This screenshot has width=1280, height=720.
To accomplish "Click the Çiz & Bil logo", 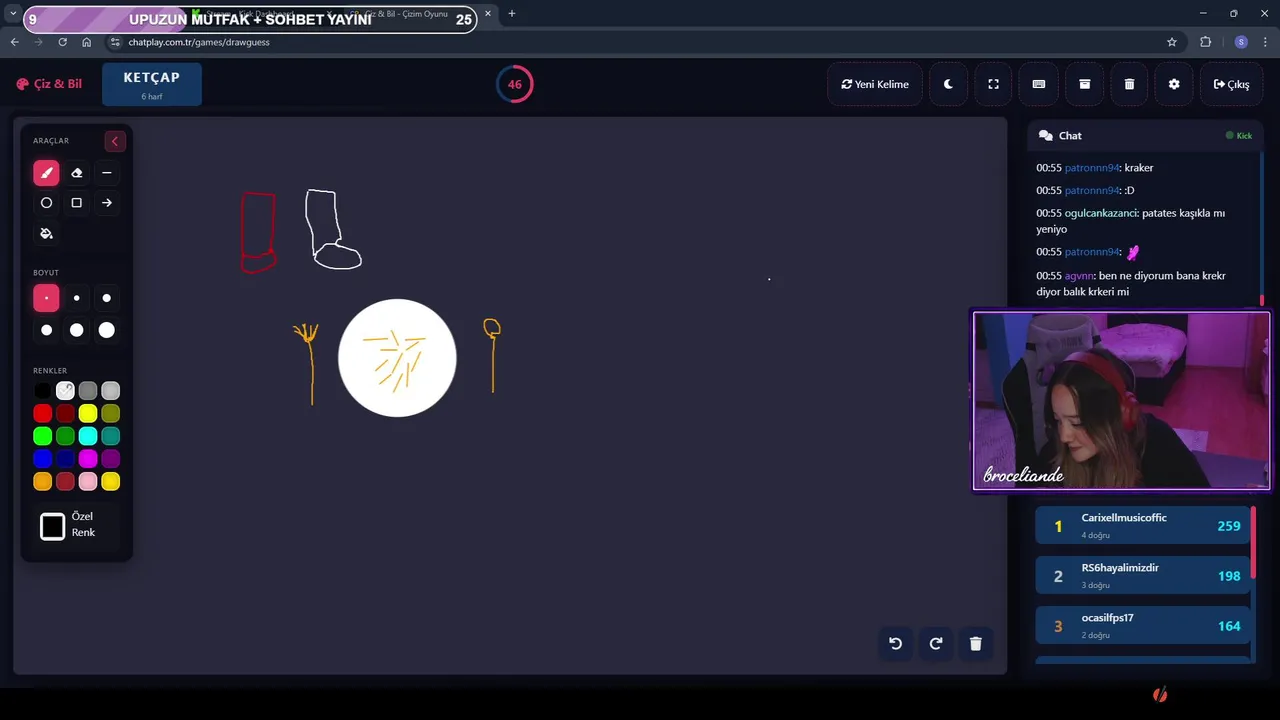I will [x=49, y=84].
